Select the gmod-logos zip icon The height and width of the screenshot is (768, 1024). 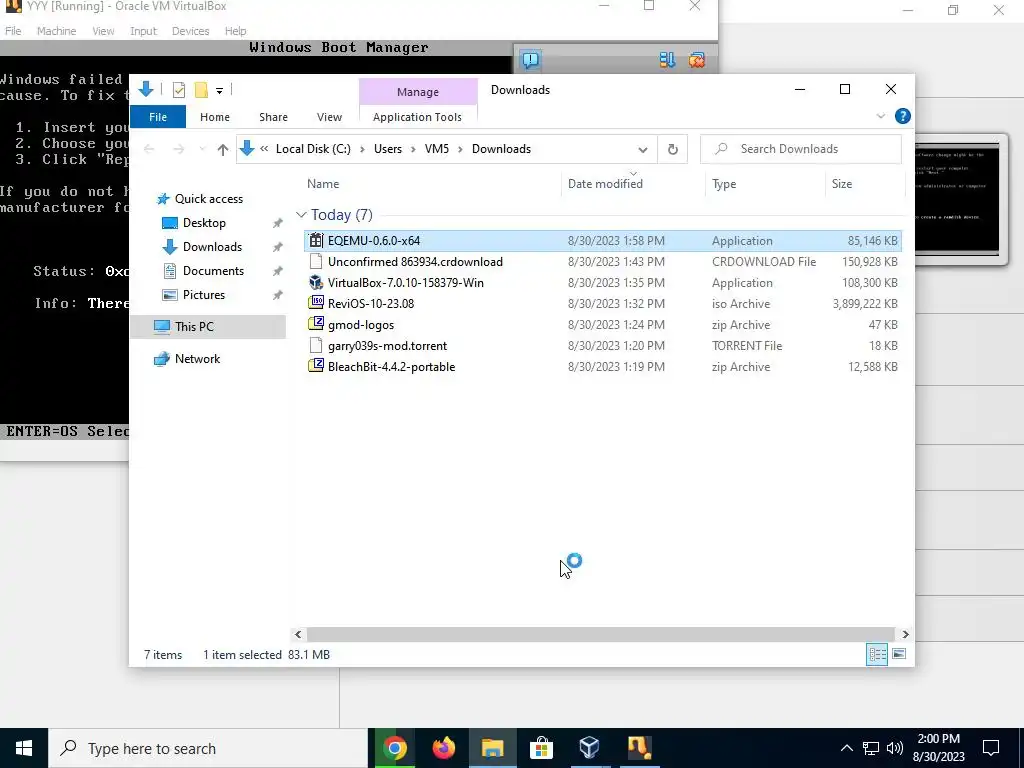point(316,324)
